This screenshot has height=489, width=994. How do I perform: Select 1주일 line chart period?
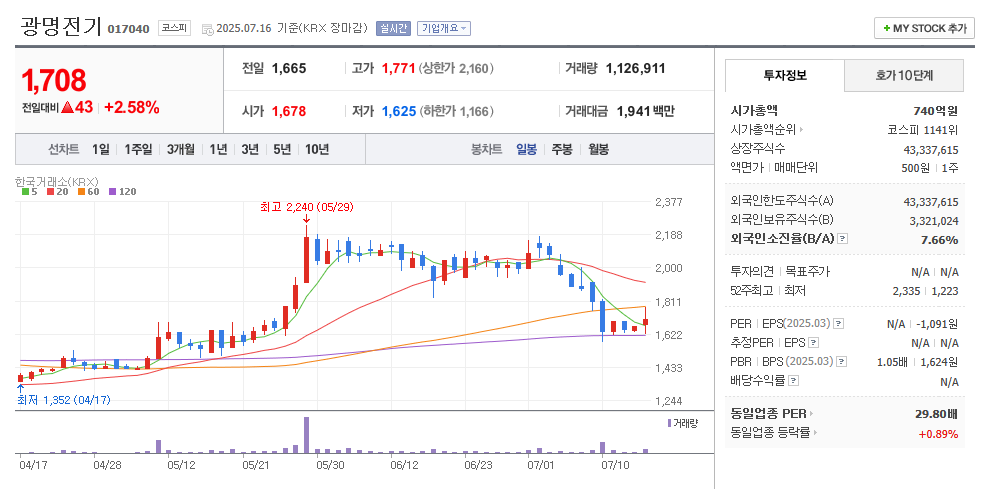point(138,150)
